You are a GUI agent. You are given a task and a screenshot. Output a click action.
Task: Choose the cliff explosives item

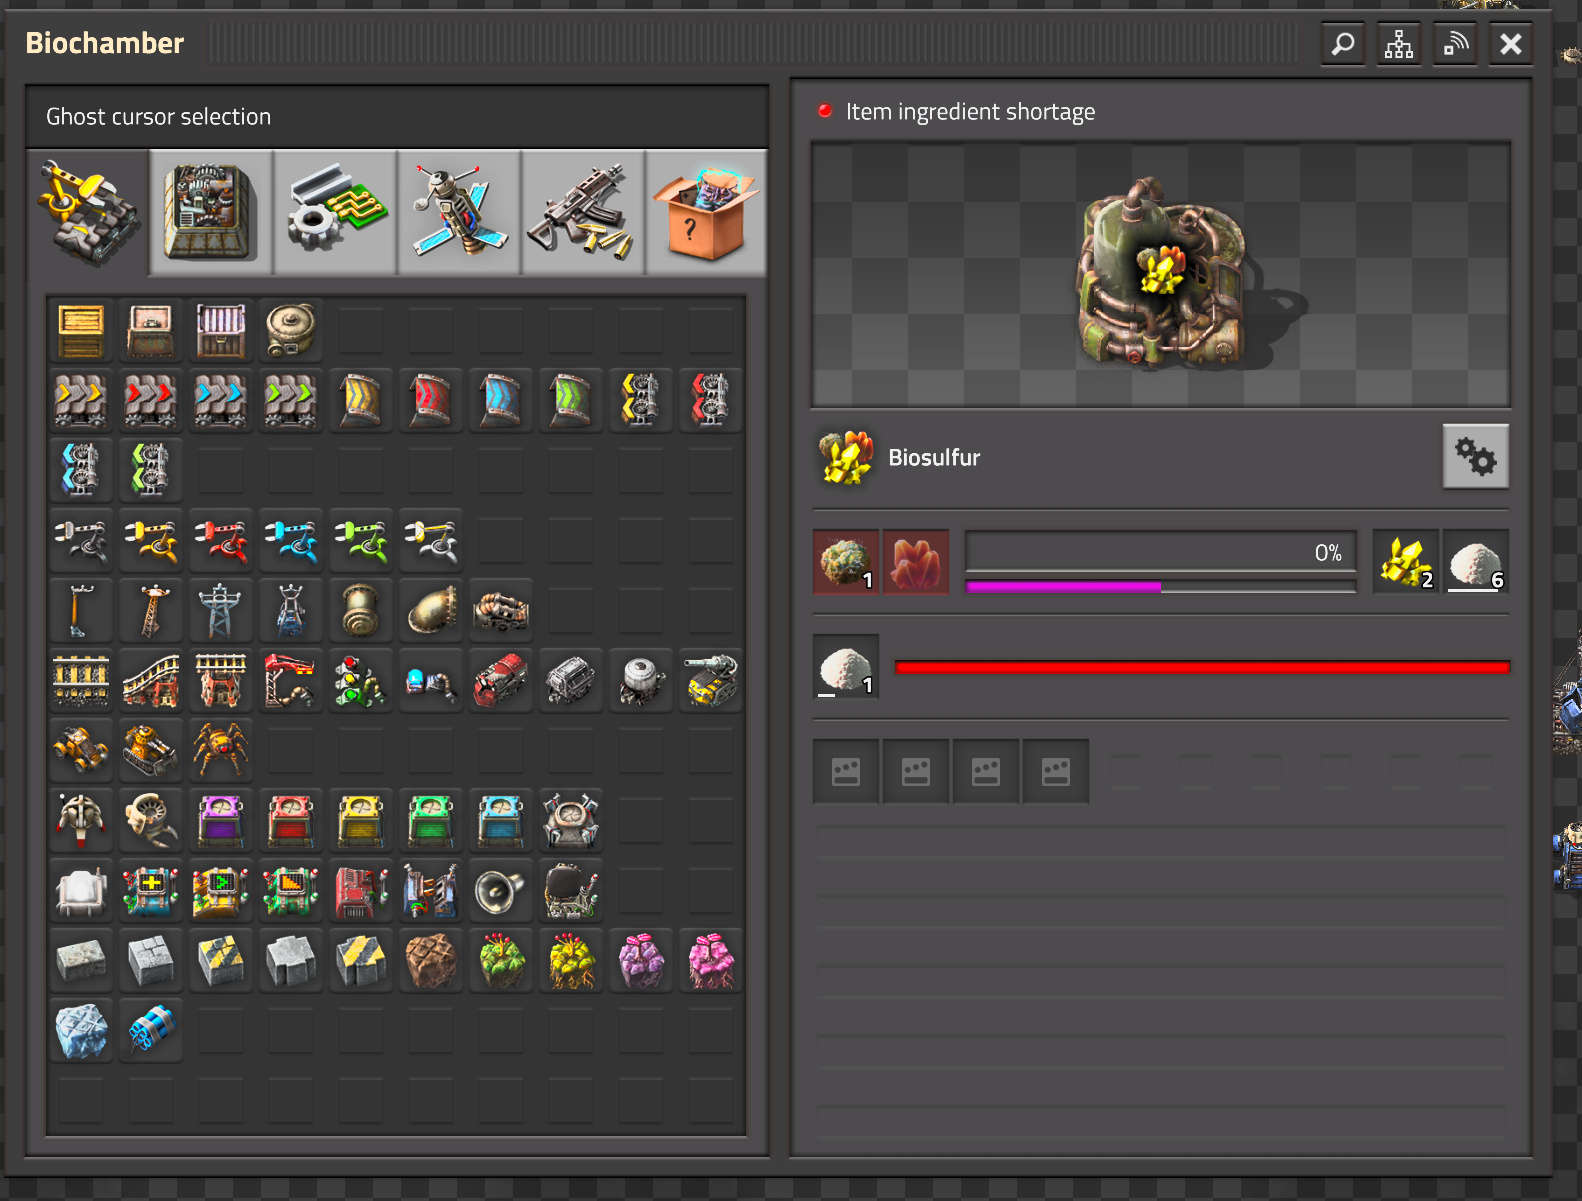tap(151, 1031)
